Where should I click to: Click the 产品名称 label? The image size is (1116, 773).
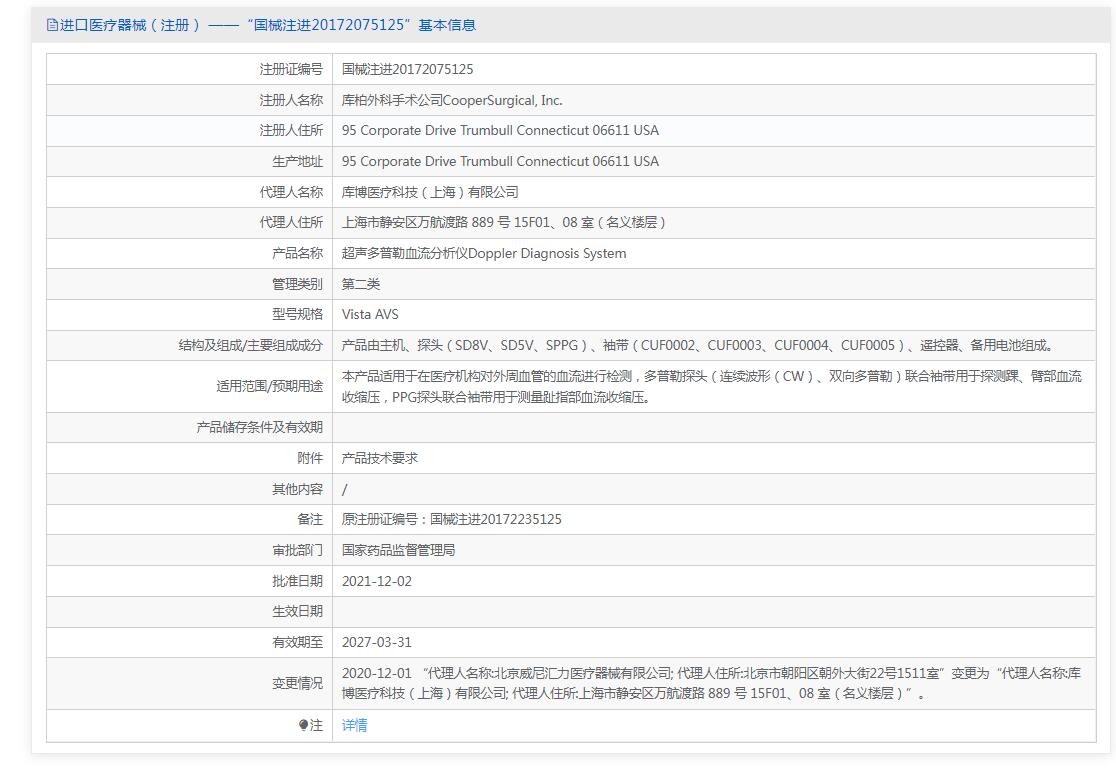pyautogui.click(x=298, y=253)
